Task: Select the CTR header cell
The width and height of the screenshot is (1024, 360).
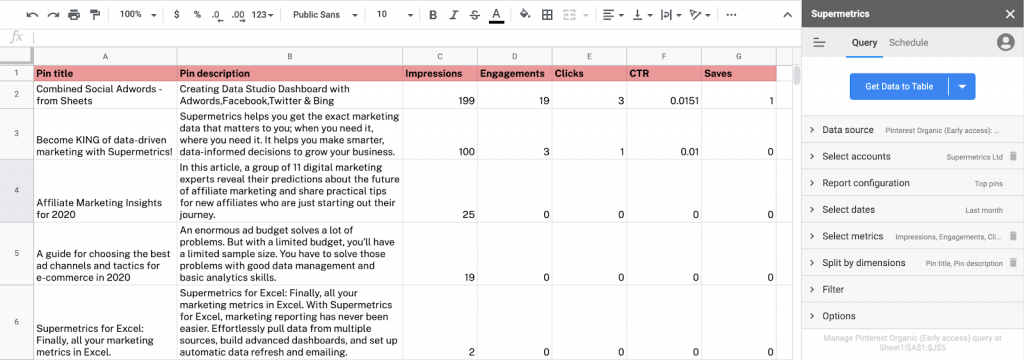Action: coord(664,73)
